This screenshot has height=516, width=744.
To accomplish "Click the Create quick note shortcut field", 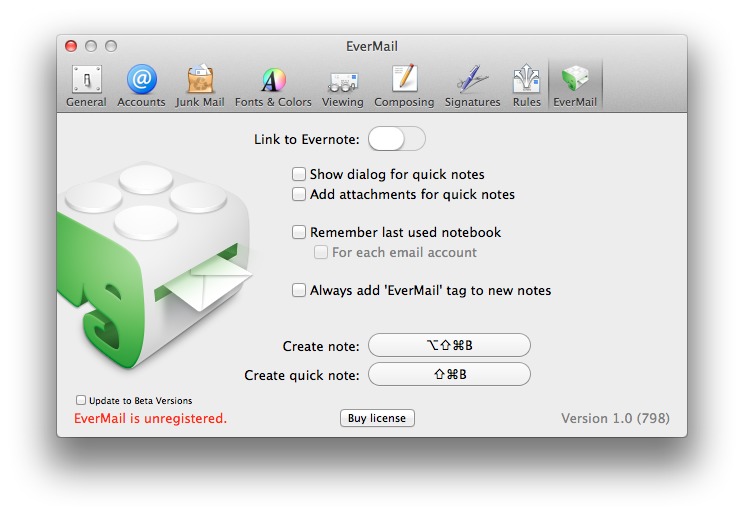I will (x=449, y=375).
